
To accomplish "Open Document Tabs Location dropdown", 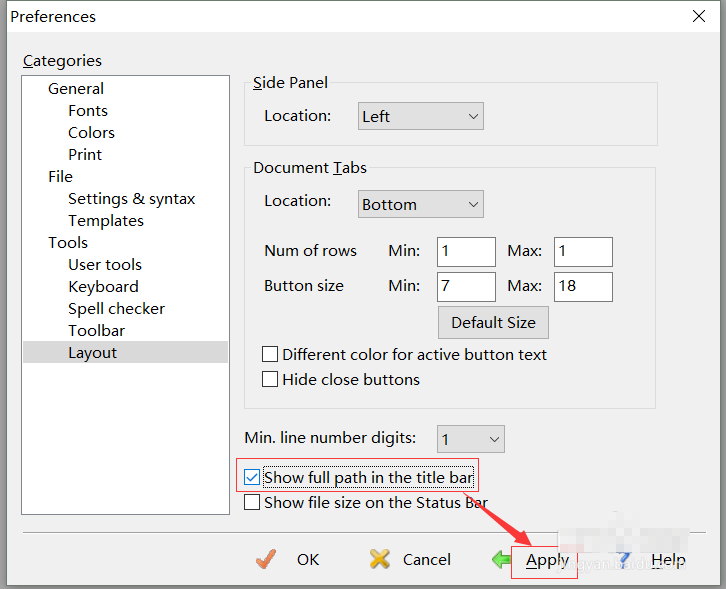I will click(421, 204).
